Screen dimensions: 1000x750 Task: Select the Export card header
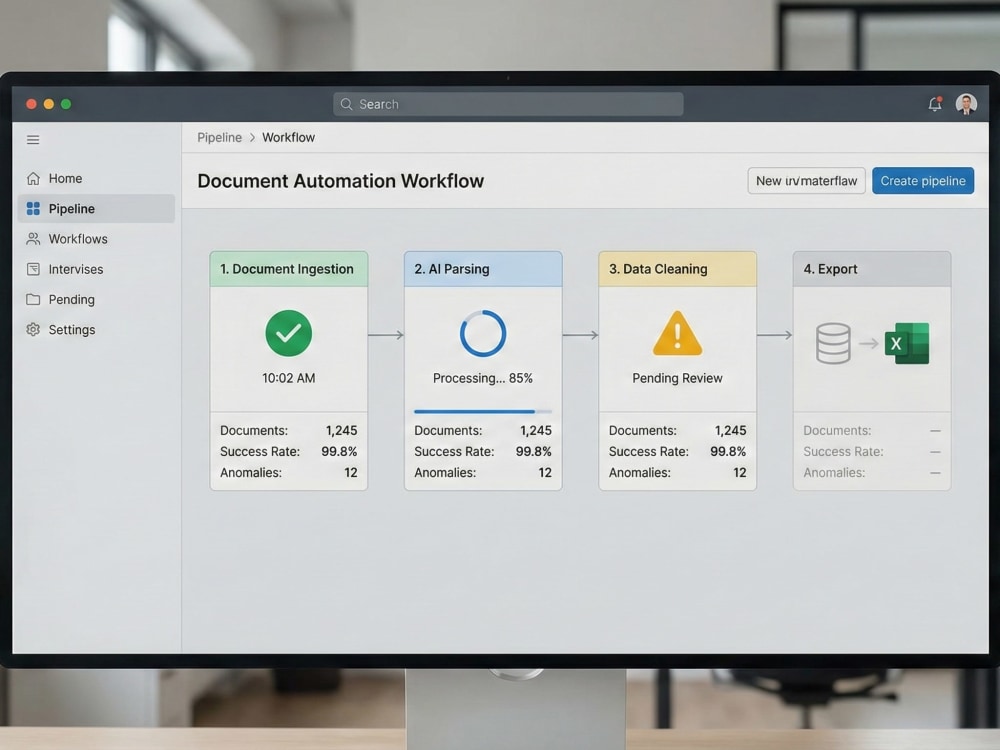tap(872, 269)
